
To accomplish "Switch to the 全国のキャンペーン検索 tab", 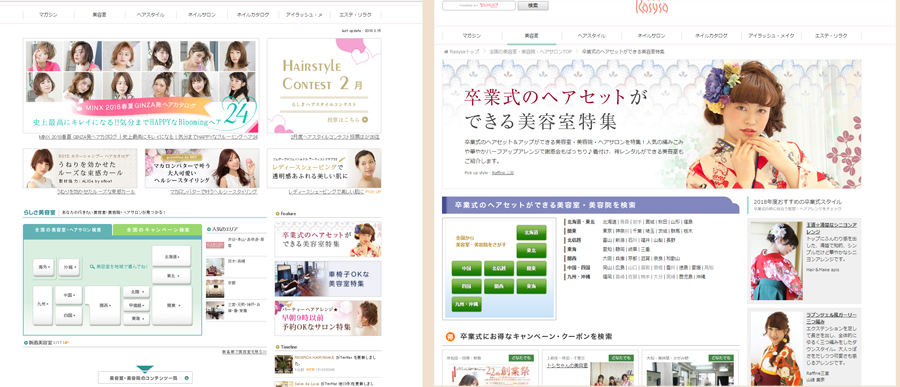I will [158, 230].
